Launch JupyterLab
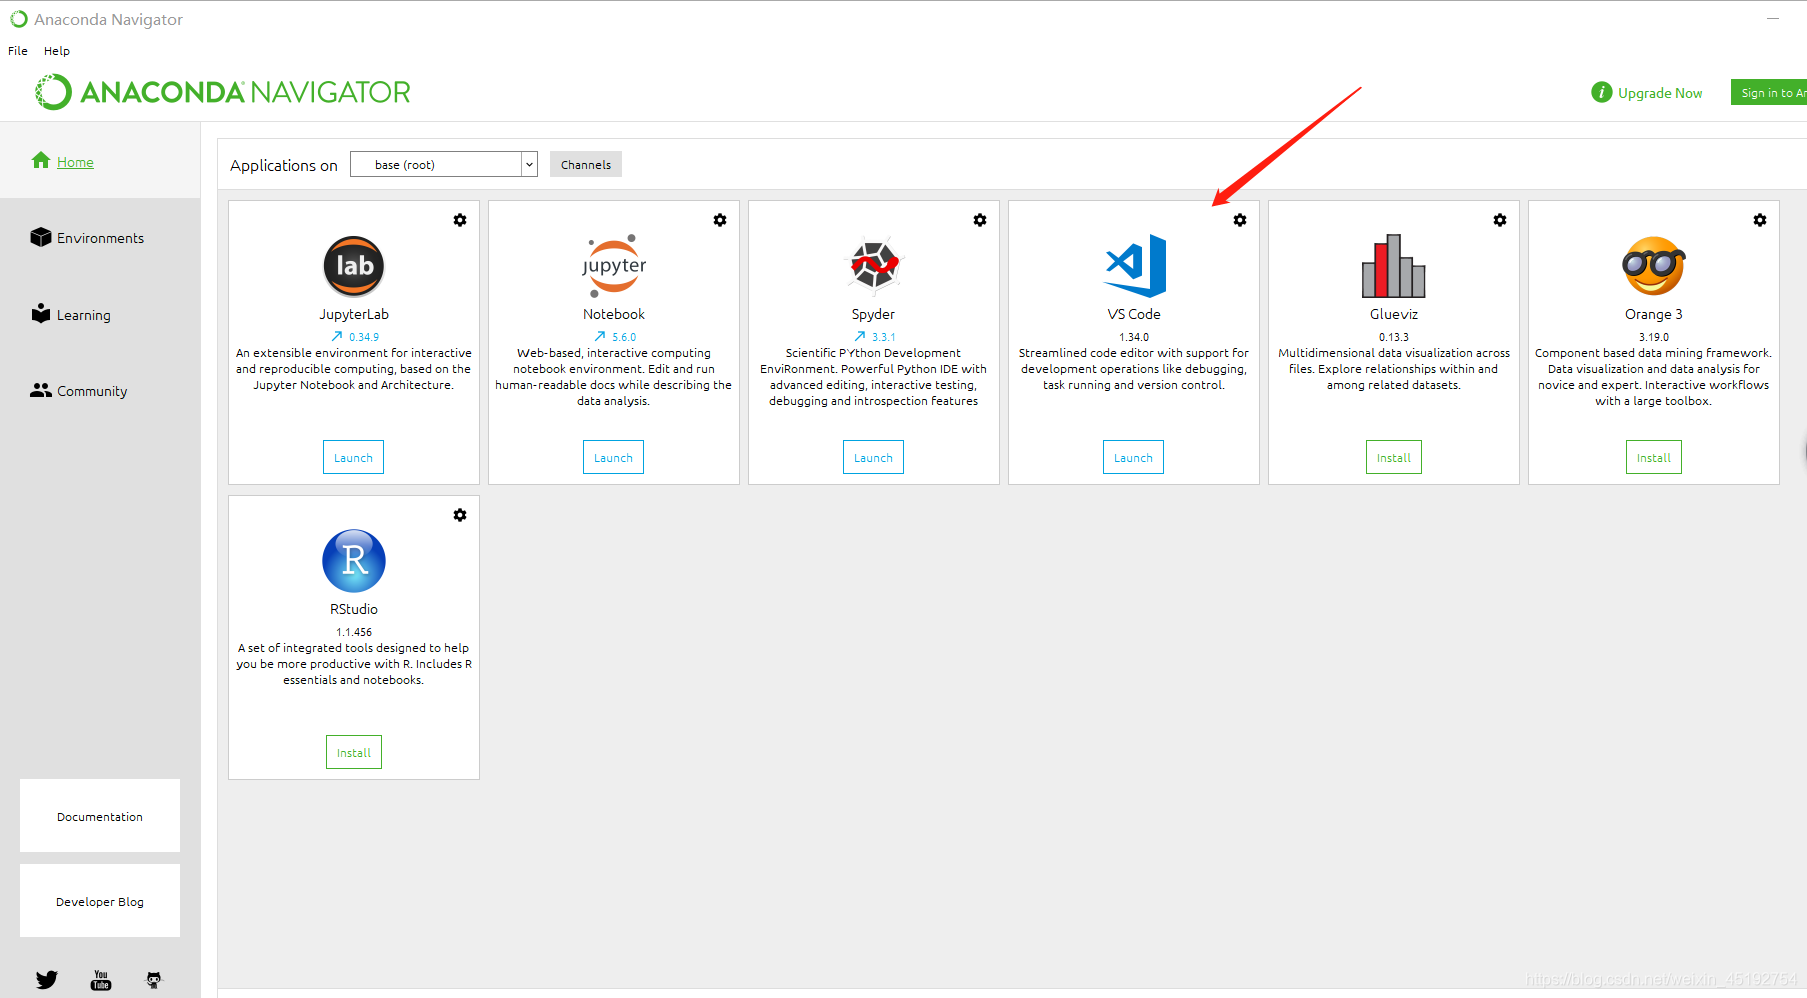 [353, 457]
